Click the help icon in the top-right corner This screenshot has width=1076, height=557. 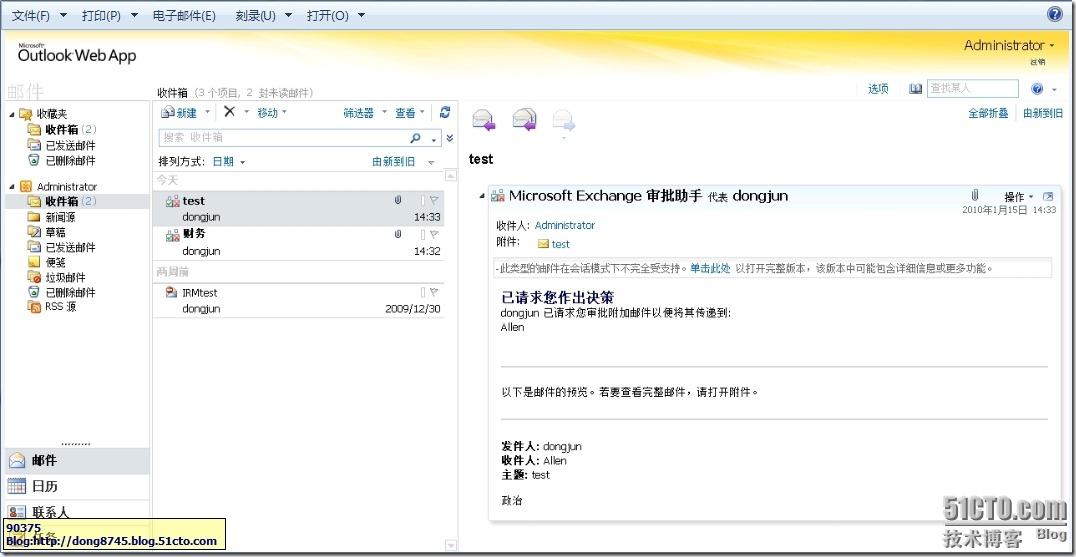tap(1055, 14)
